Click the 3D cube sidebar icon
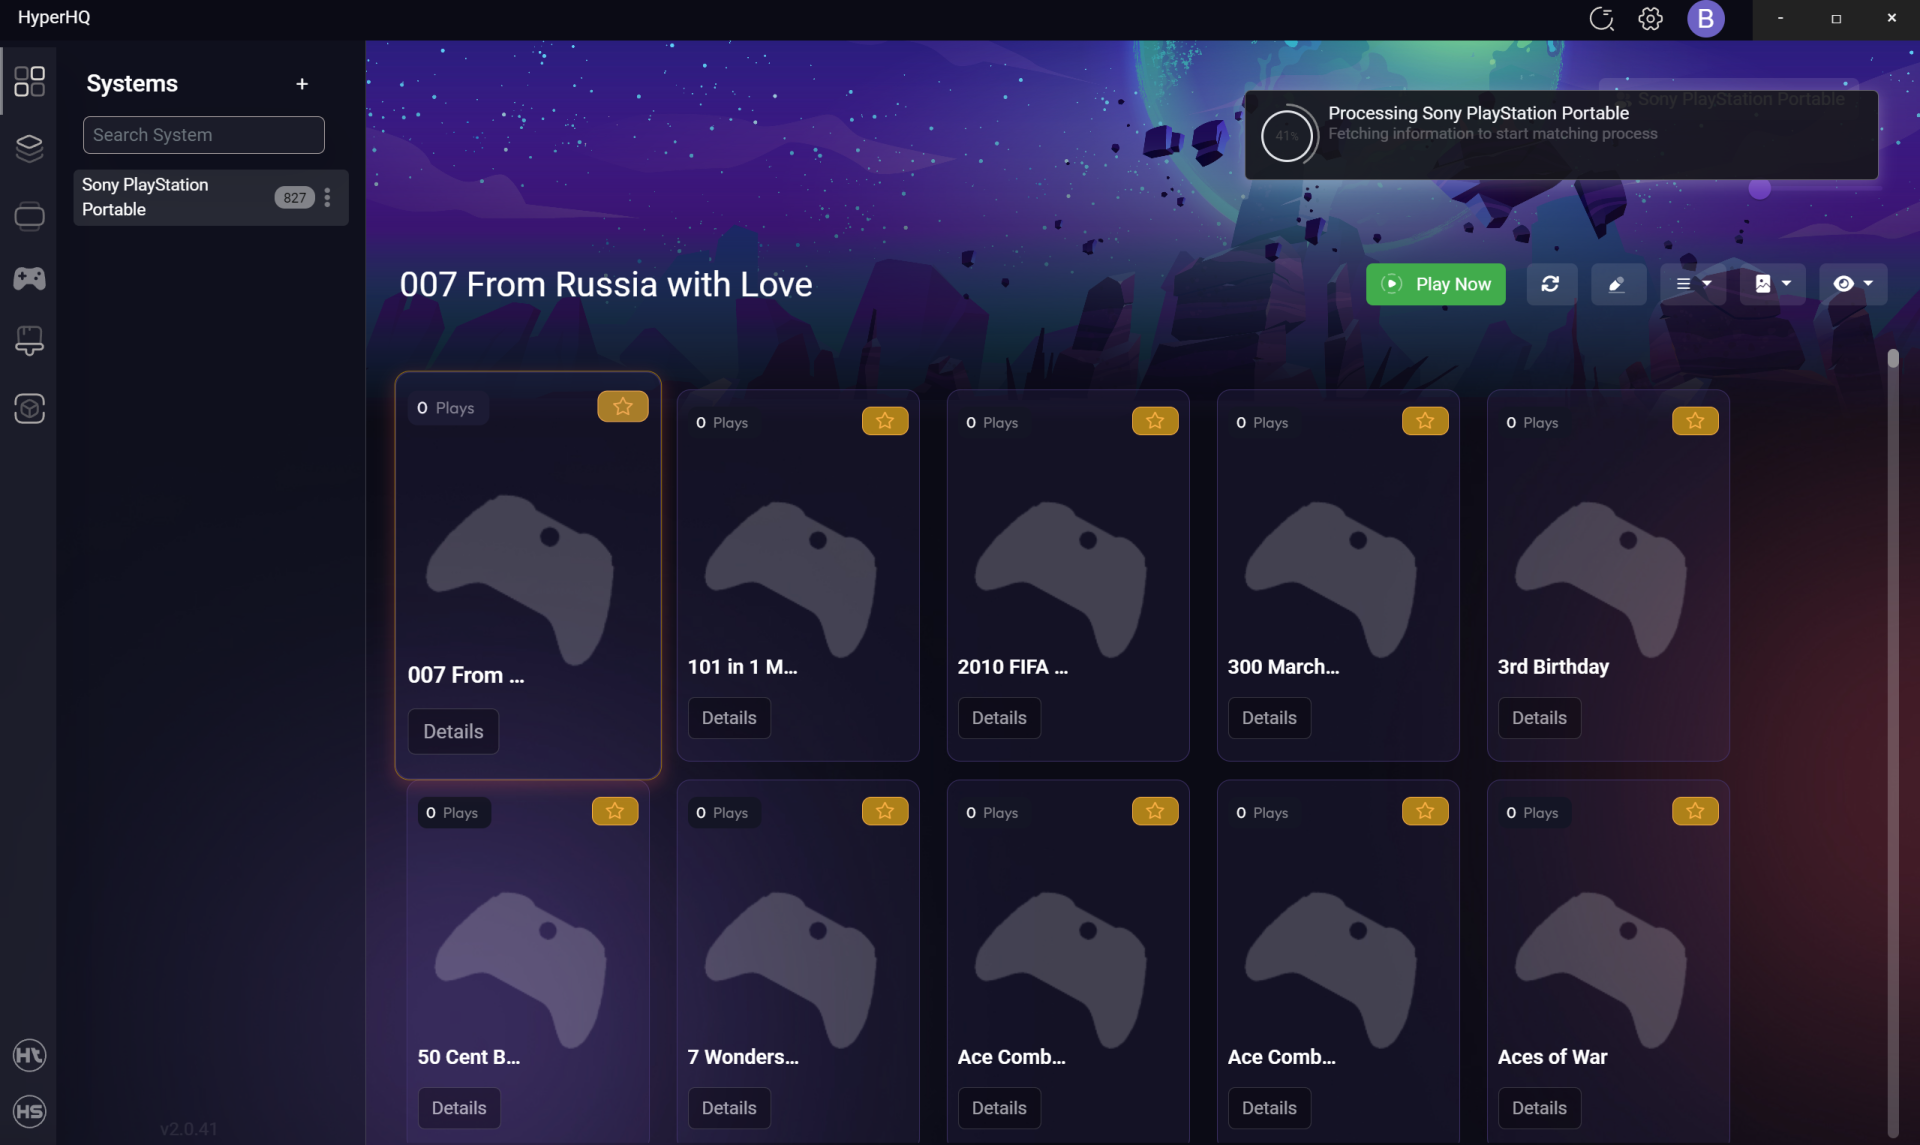Image resolution: width=1920 pixels, height=1145 pixels. (29, 408)
